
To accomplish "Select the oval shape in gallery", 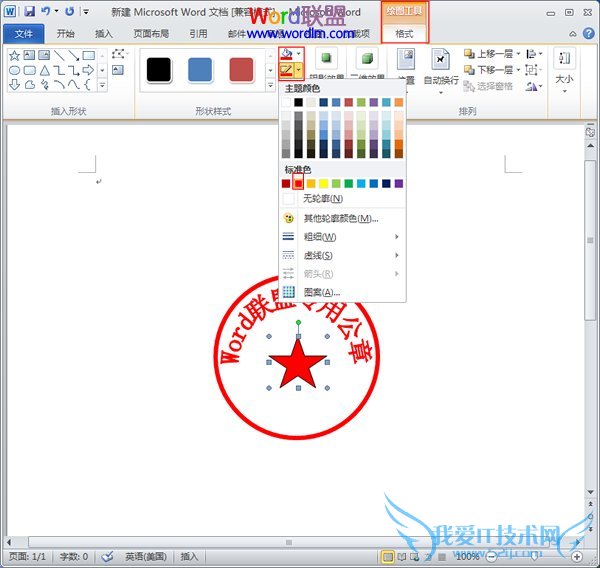I will tap(14, 70).
